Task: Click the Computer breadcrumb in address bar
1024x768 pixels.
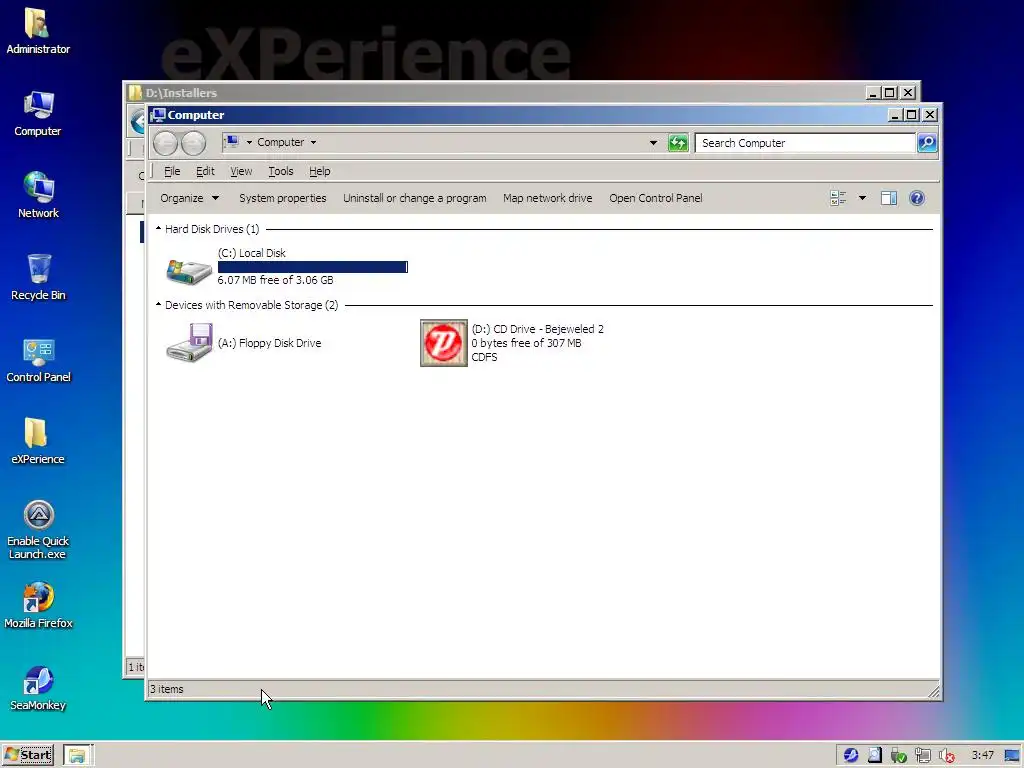Action: tap(280, 142)
